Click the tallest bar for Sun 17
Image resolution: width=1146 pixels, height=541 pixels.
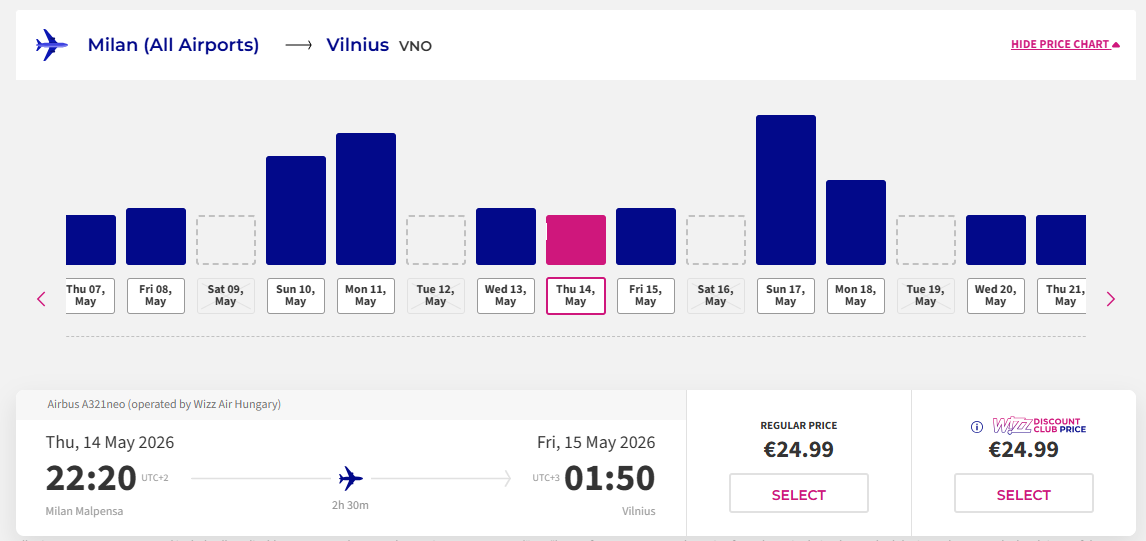click(x=786, y=190)
